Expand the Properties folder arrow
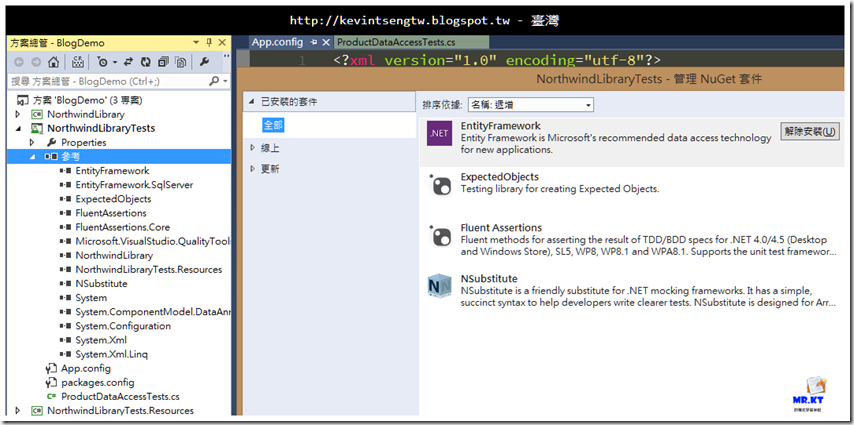Viewport: 854px width, 425px height. coord(32,143)
